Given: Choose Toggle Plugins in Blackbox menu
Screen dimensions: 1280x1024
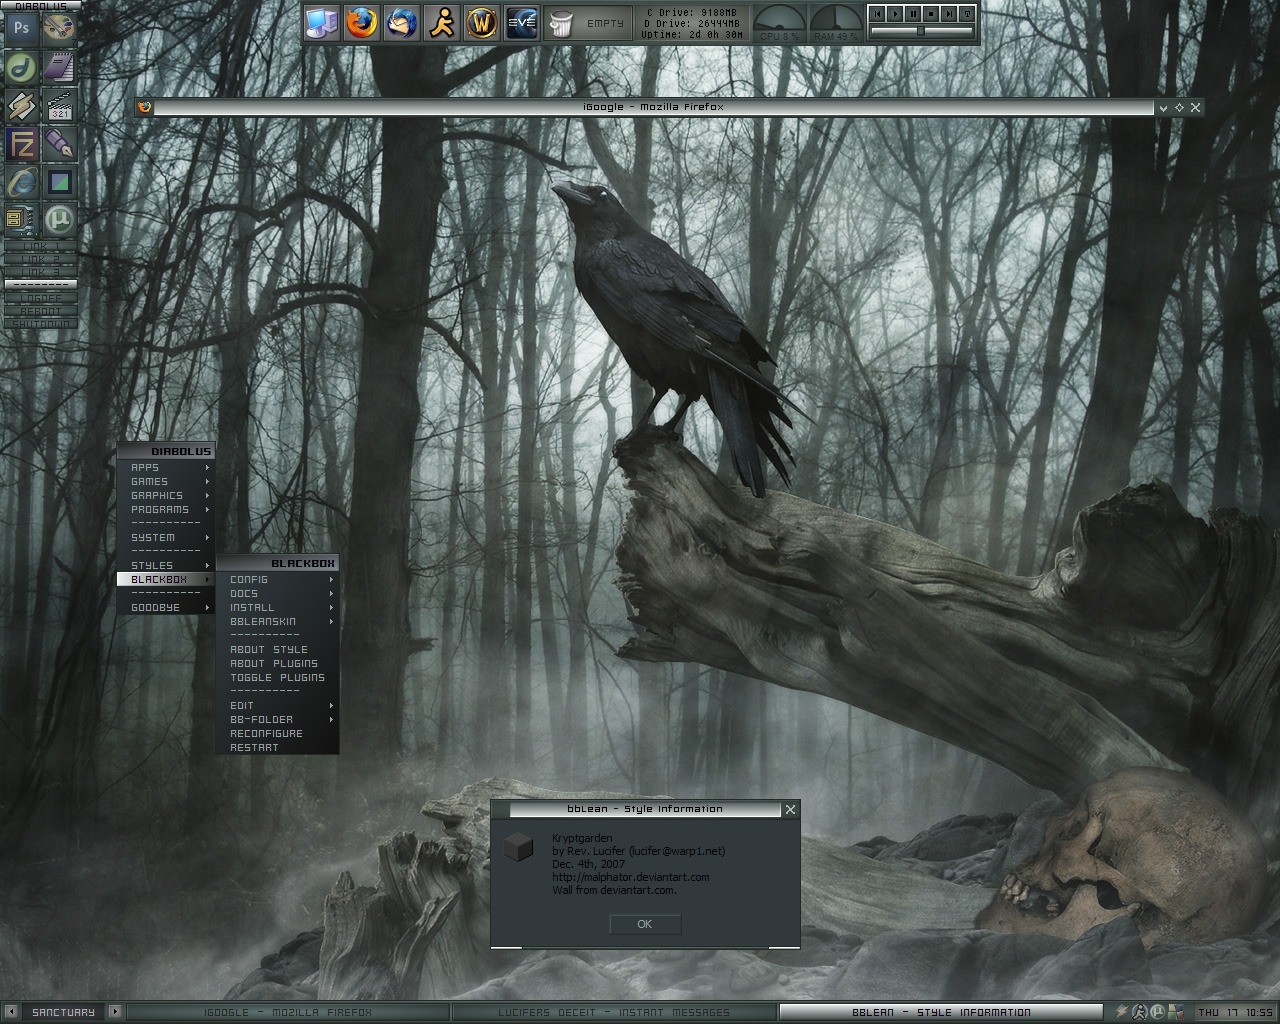Looking at the screenshot, I should coord(278,677).
